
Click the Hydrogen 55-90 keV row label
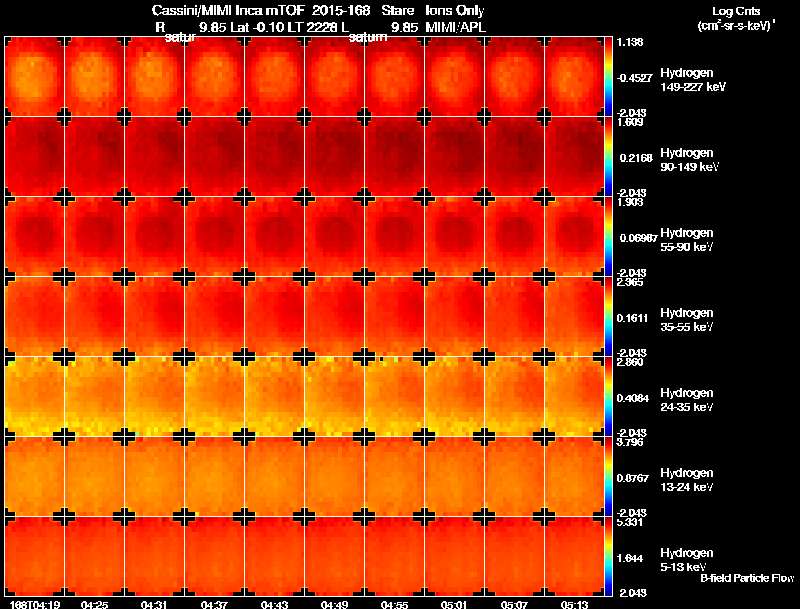[687, 240]
